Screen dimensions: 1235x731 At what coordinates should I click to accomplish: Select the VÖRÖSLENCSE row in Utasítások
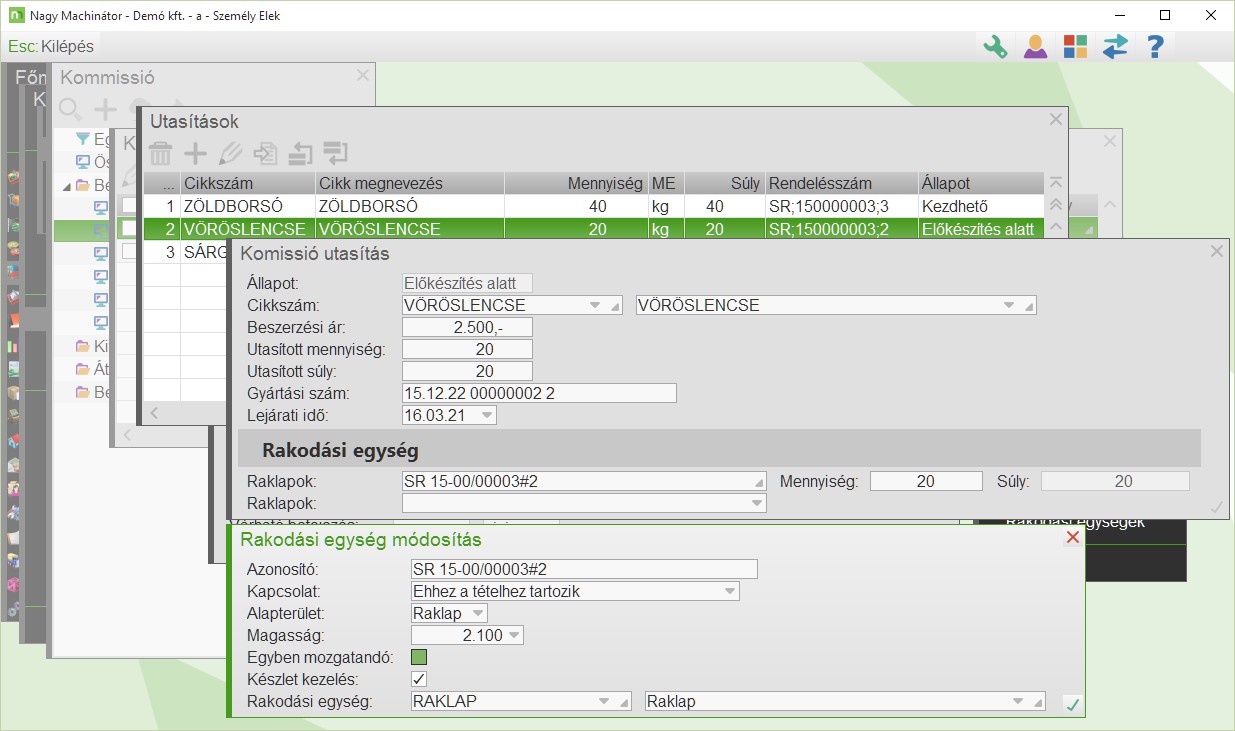(x=593, y=229)
